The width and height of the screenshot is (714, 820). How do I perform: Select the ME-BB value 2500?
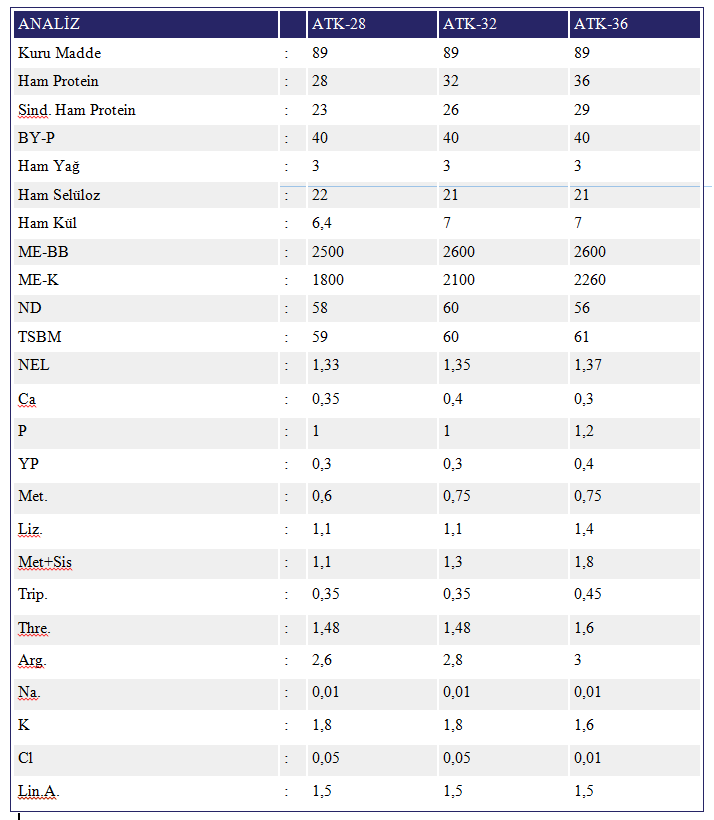point(327,252)
